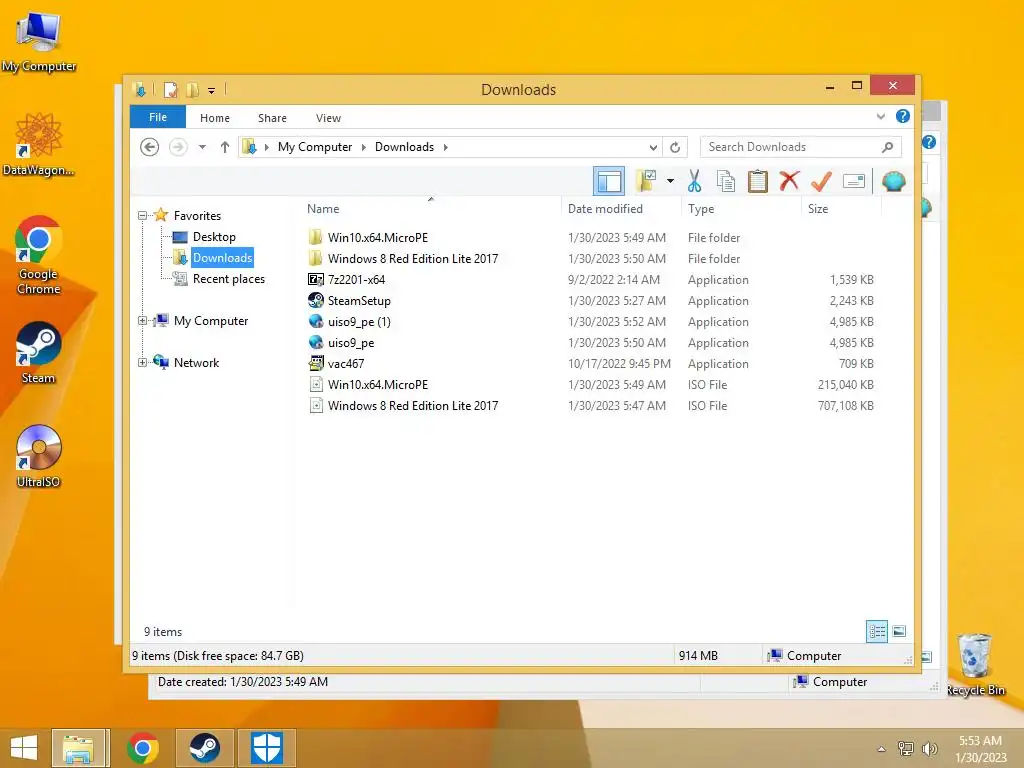Click the clipboard Paste icon
The width and height of the screenshot is (1024, 768).
[x=758, y=181]
